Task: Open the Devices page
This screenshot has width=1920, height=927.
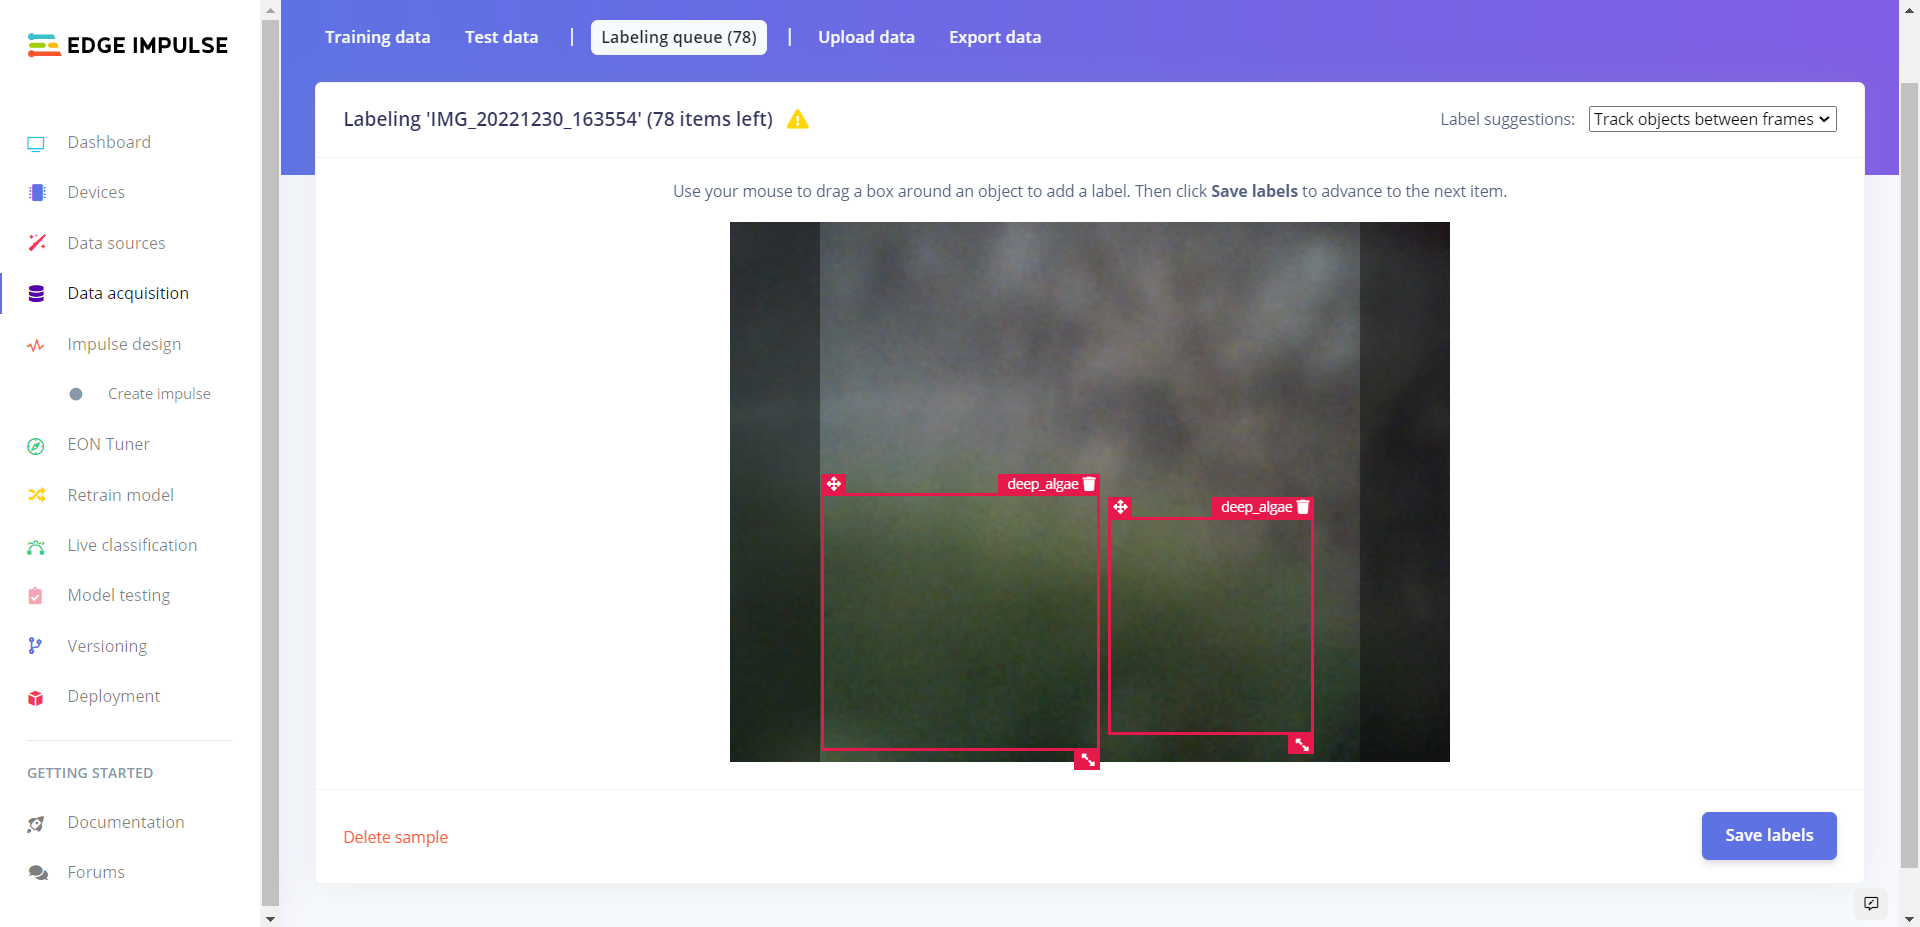Action: click(x=96, y=192)
